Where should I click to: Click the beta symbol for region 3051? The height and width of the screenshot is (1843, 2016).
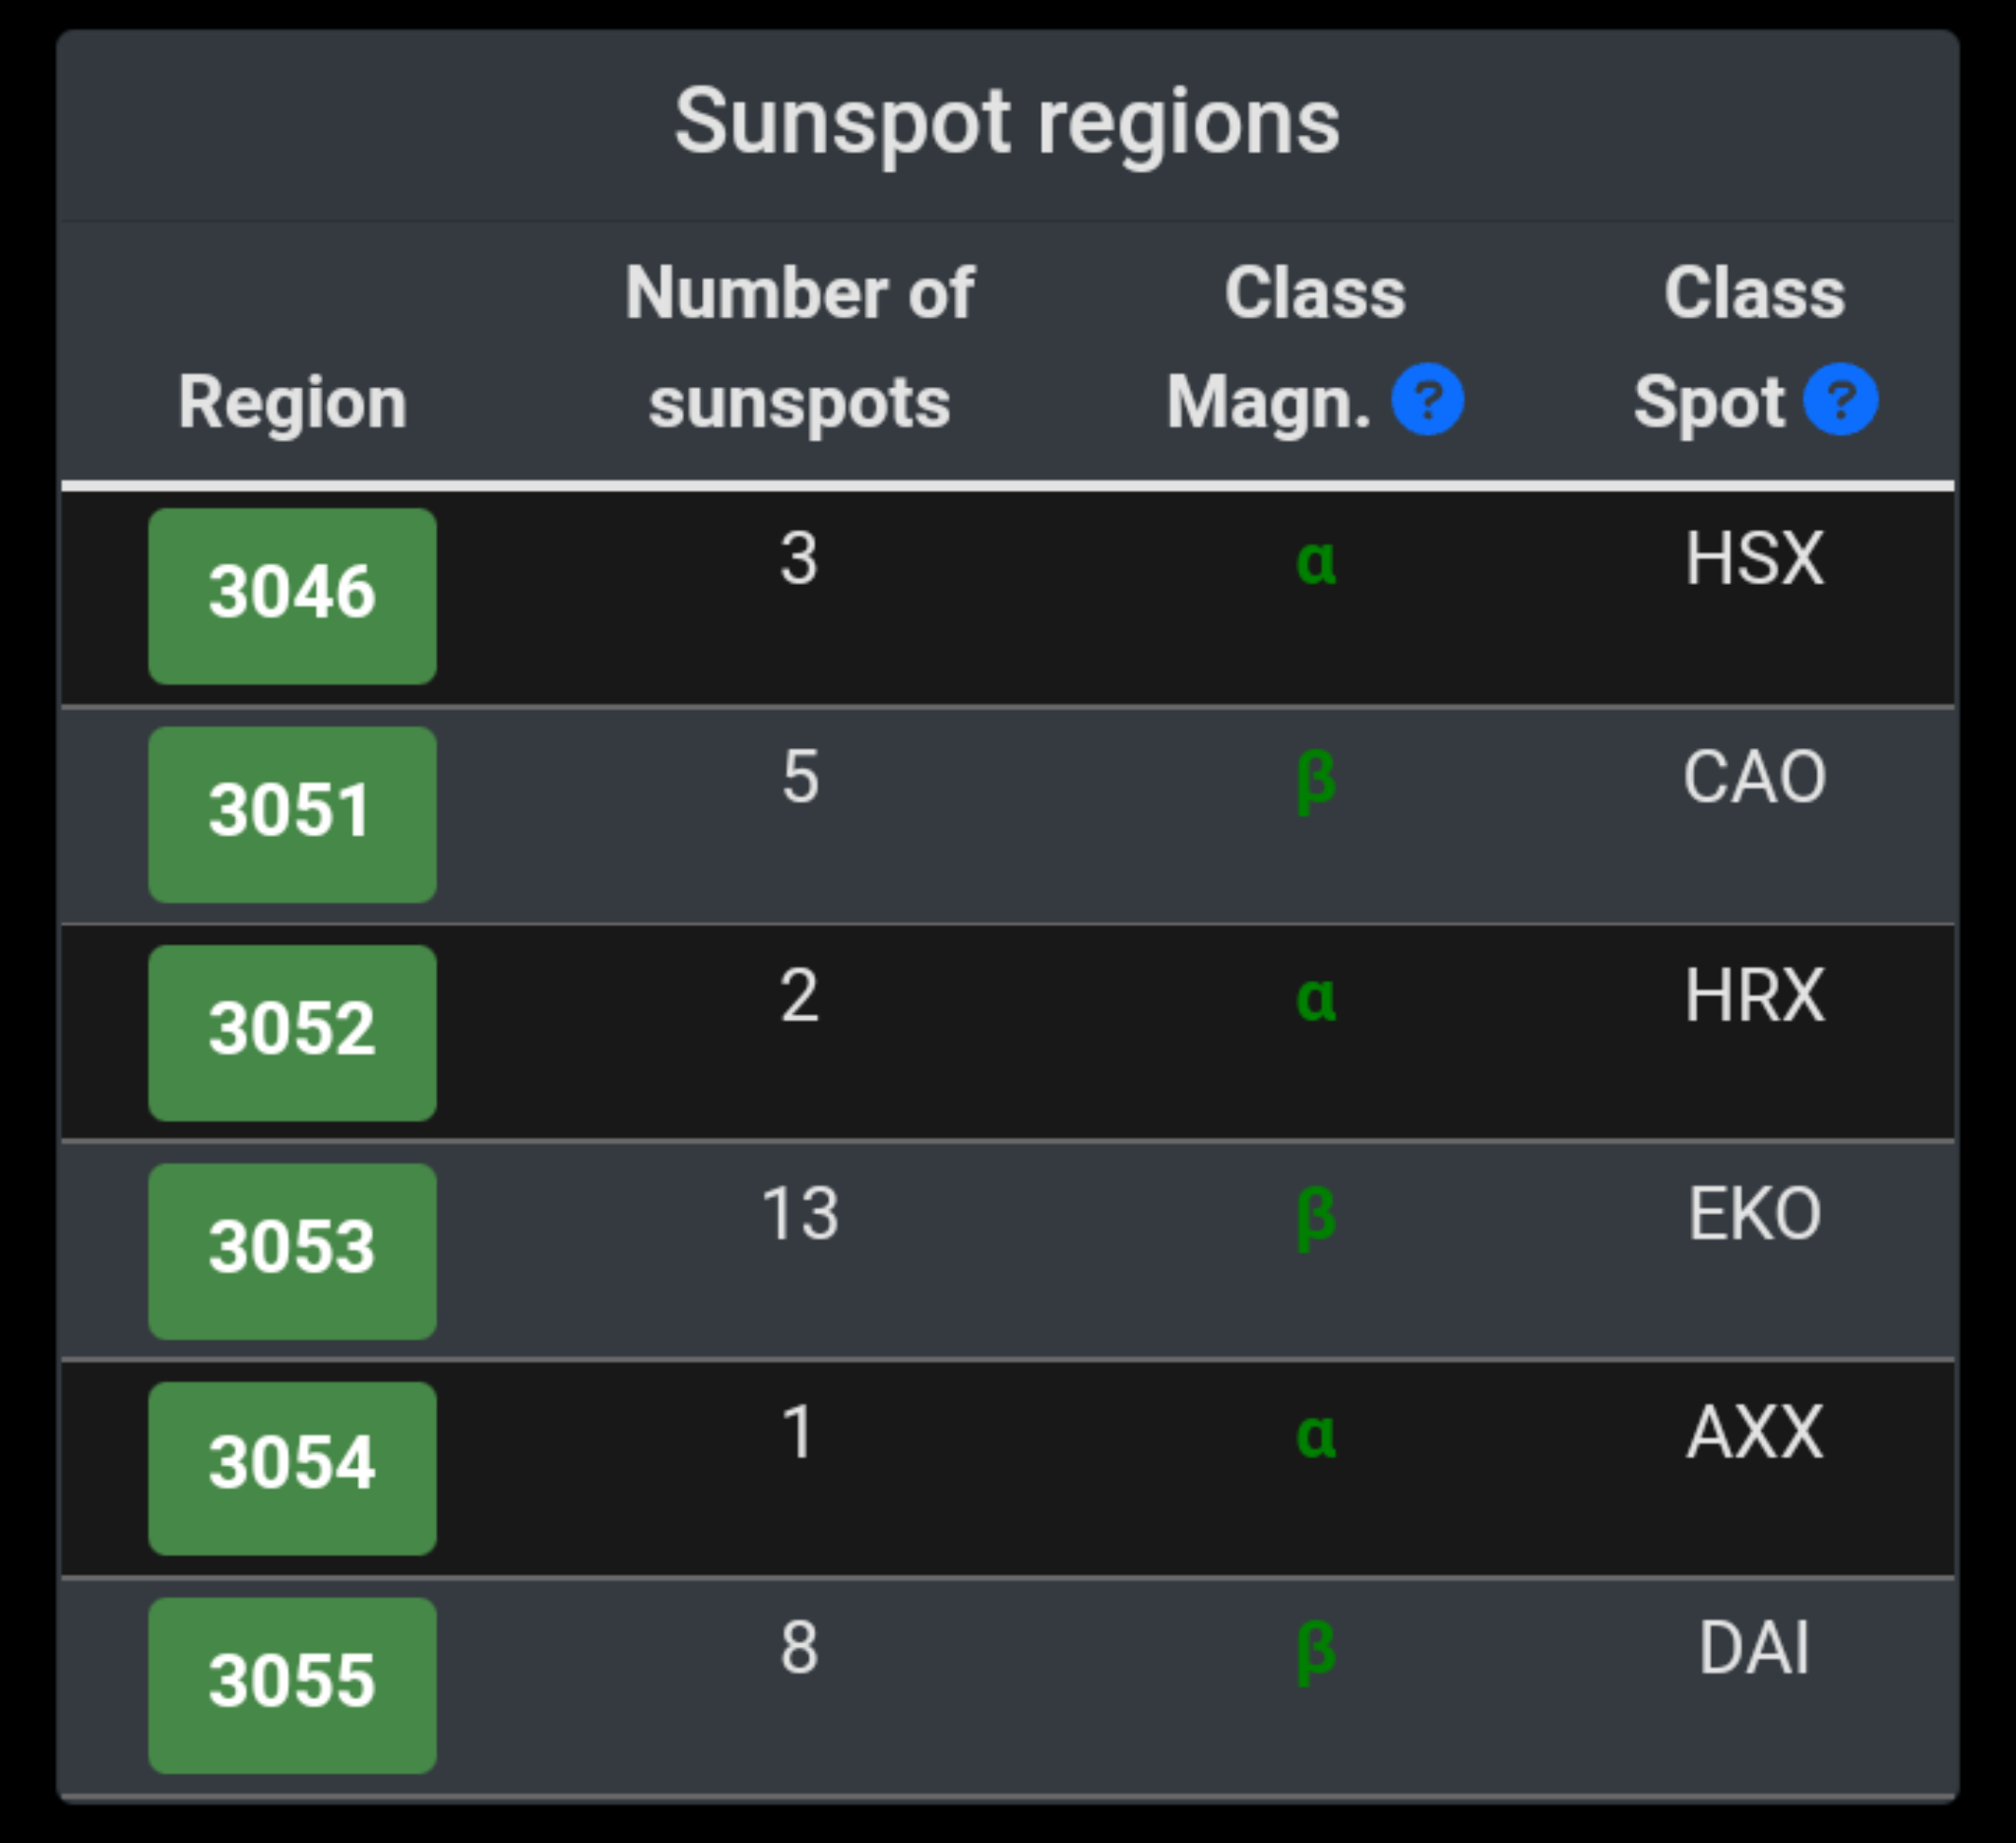click(1315, 780)
